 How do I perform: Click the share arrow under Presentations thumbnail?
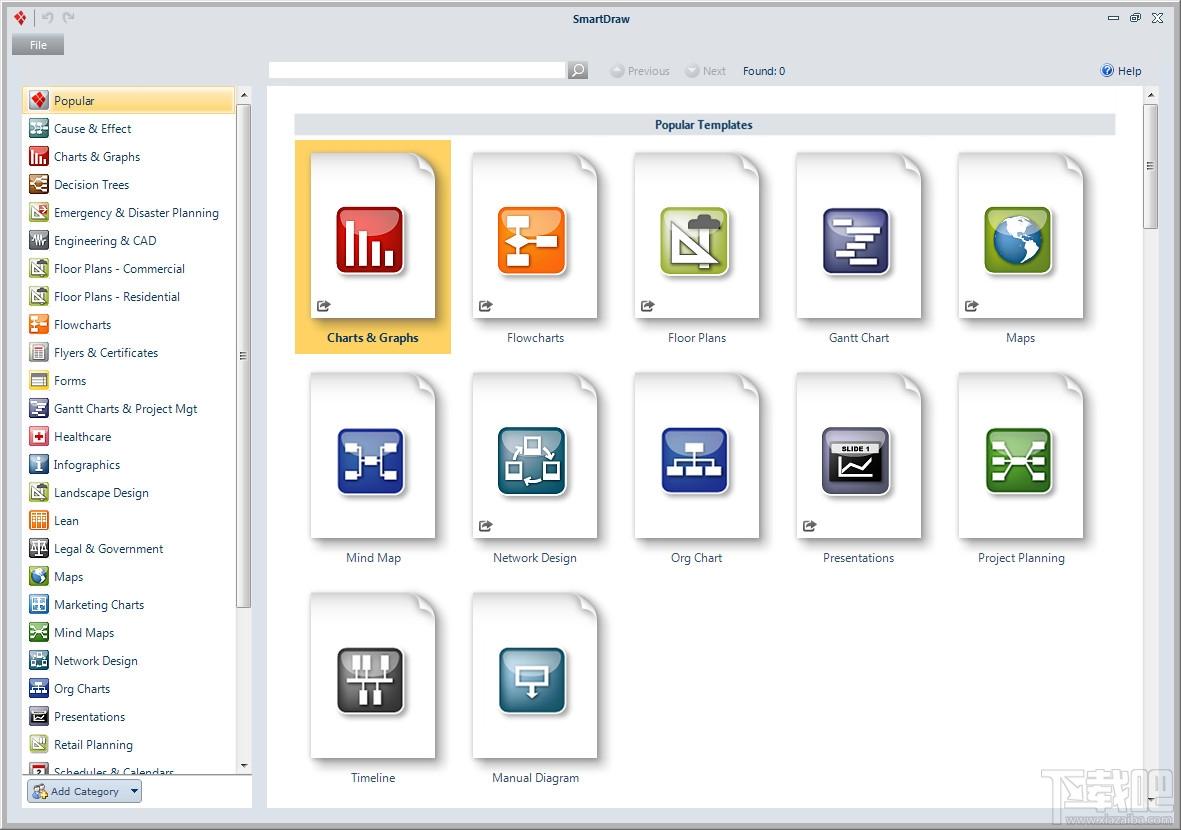810,526
